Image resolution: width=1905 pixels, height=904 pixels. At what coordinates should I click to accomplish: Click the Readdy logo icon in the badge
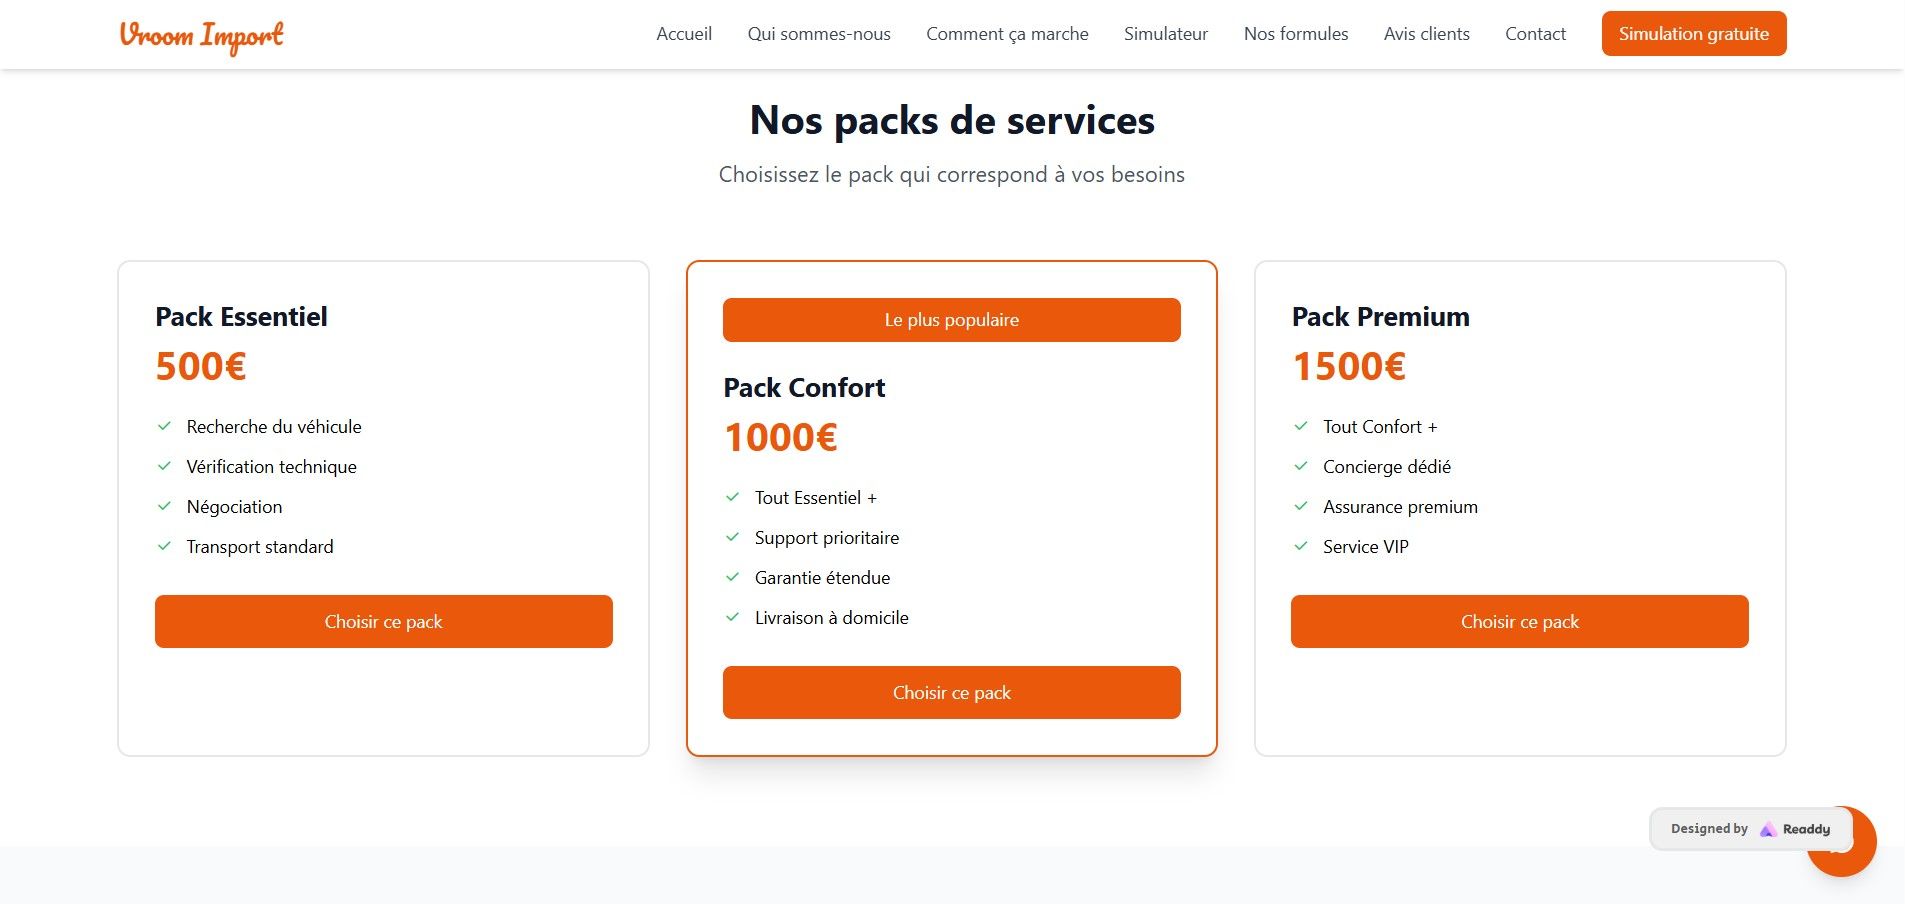[1767, 829]
